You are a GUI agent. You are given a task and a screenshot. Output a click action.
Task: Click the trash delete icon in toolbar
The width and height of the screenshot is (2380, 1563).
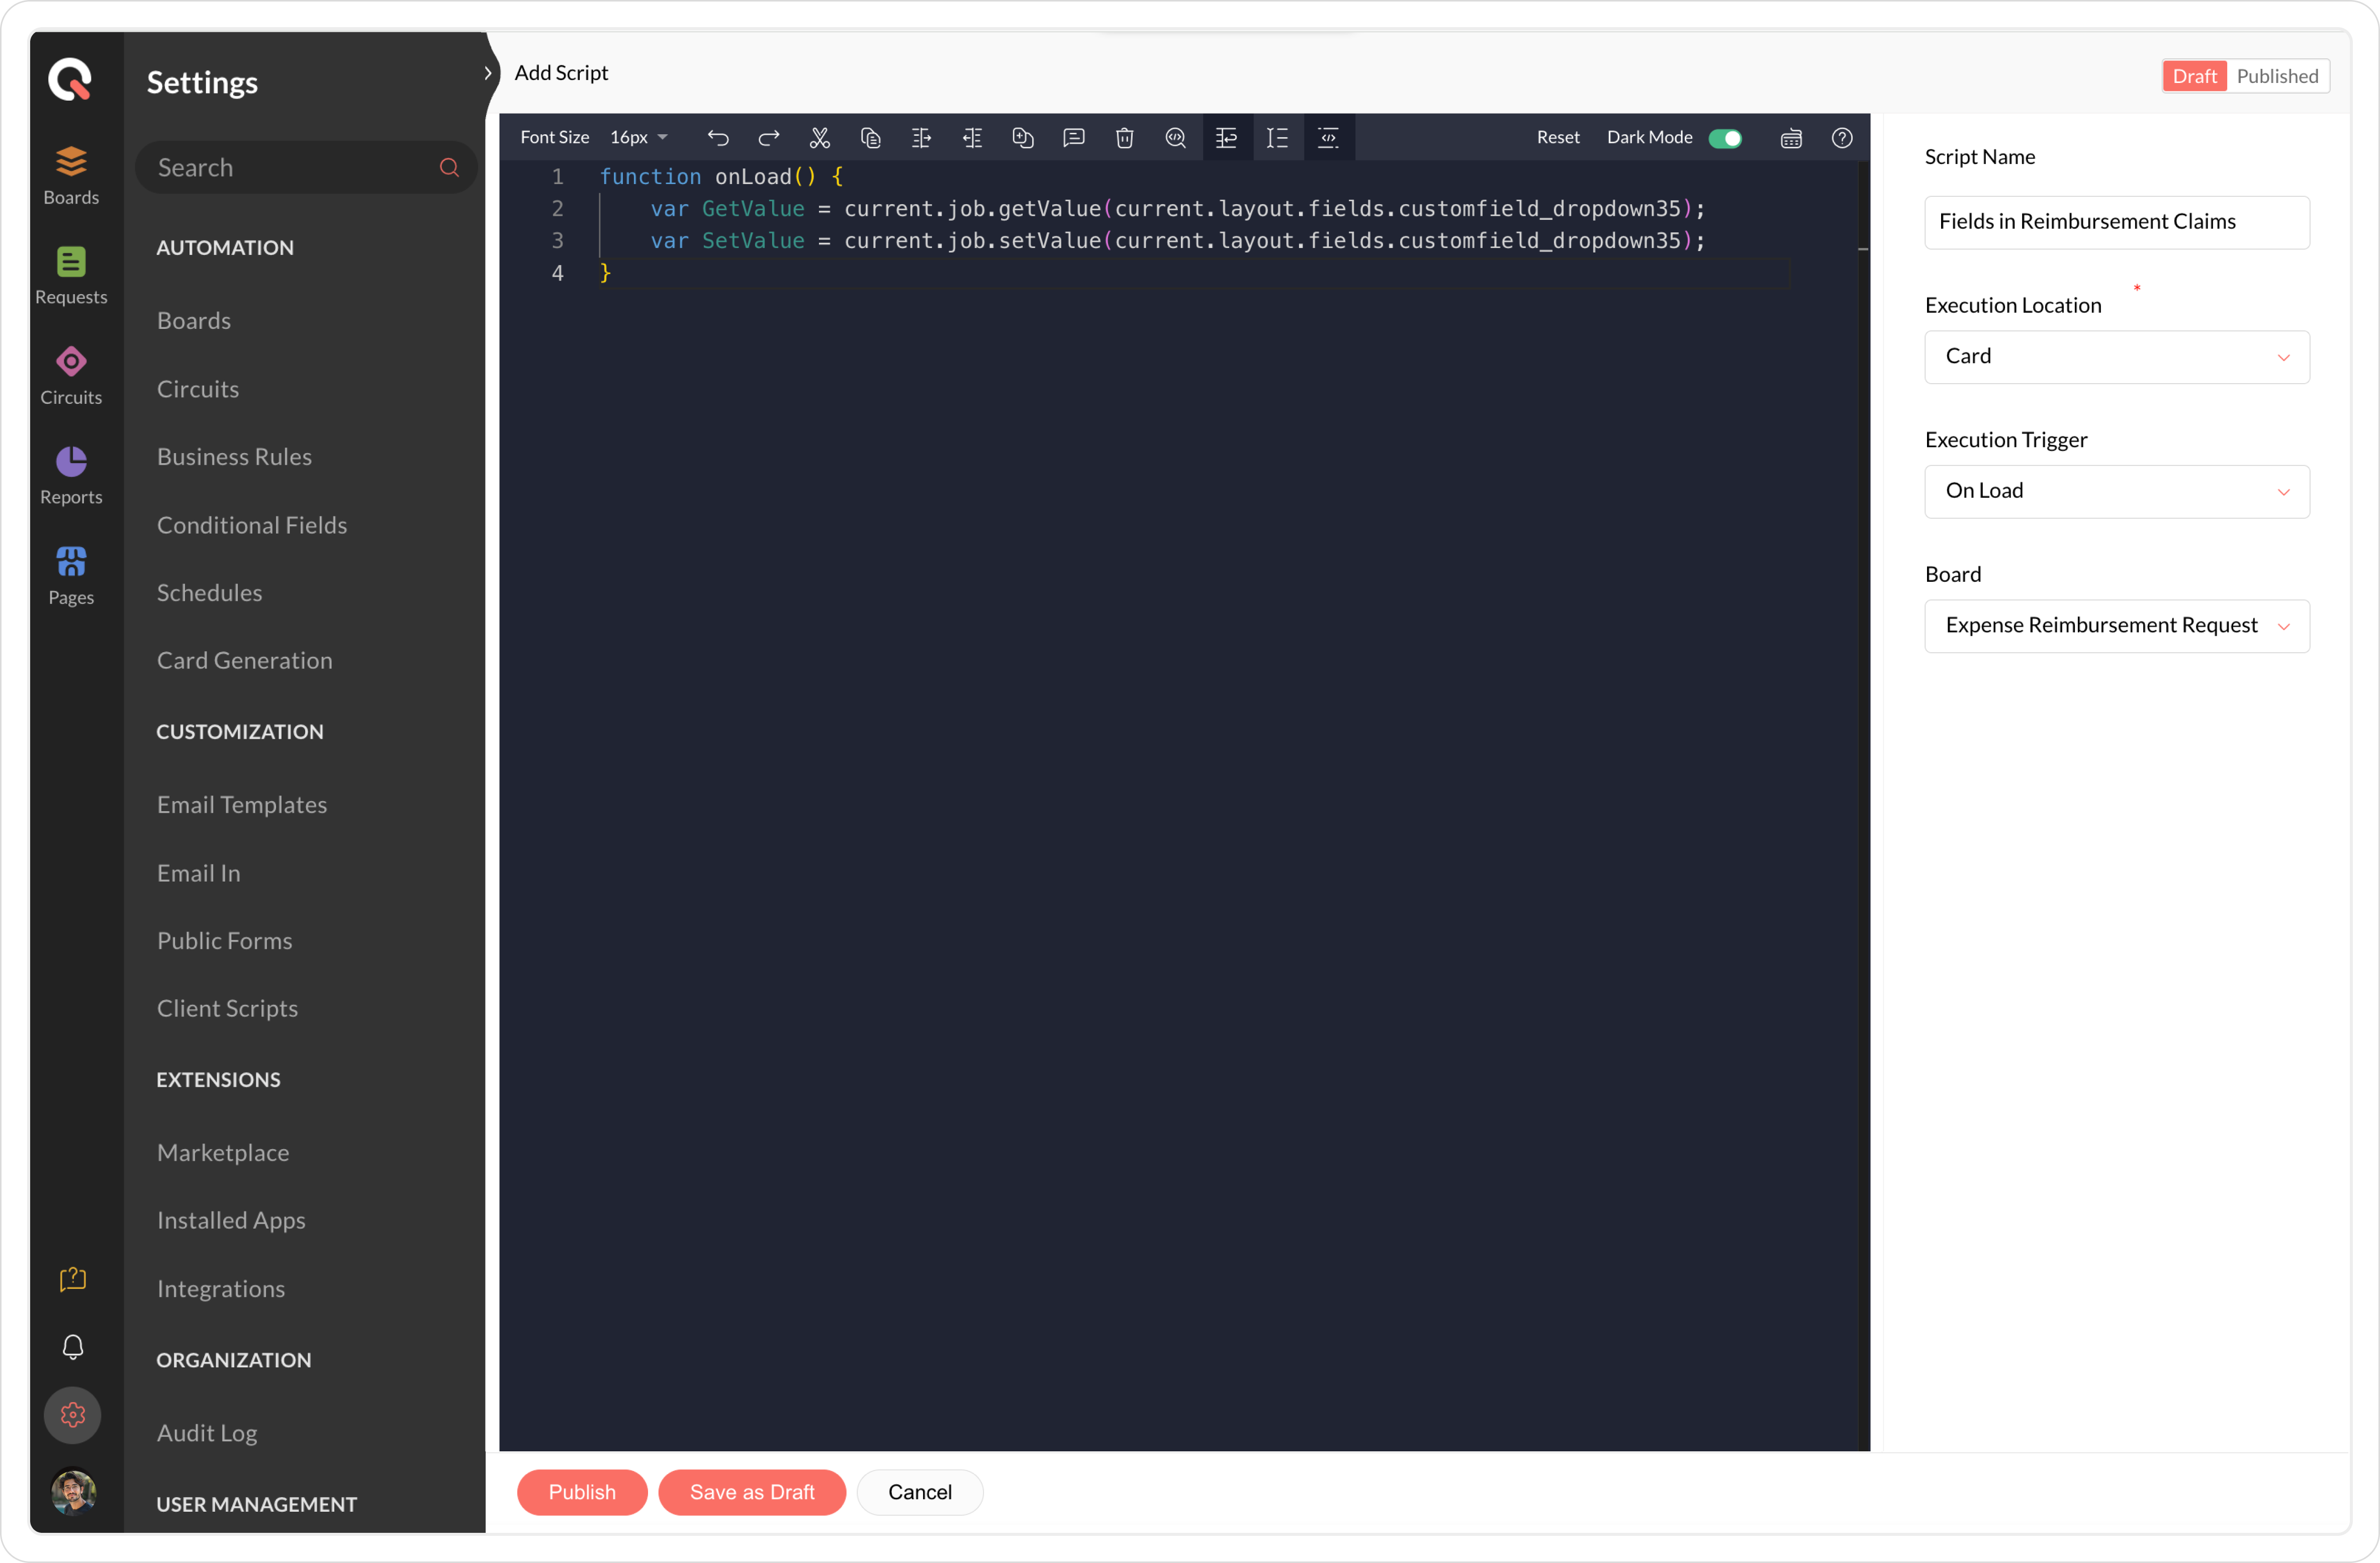tap(1124, 138)
